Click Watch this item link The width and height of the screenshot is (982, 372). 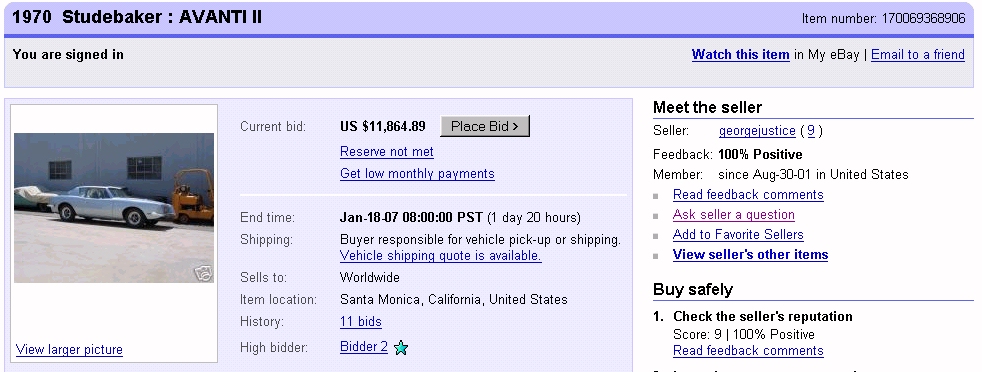(740, 54)
